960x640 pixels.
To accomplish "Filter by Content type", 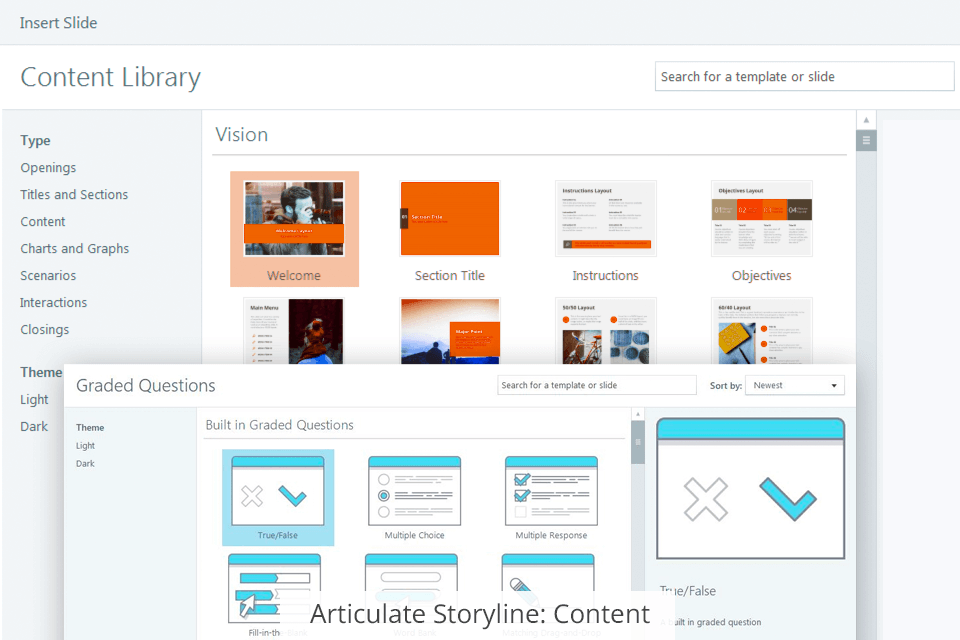I will click(x=43, y=222).
